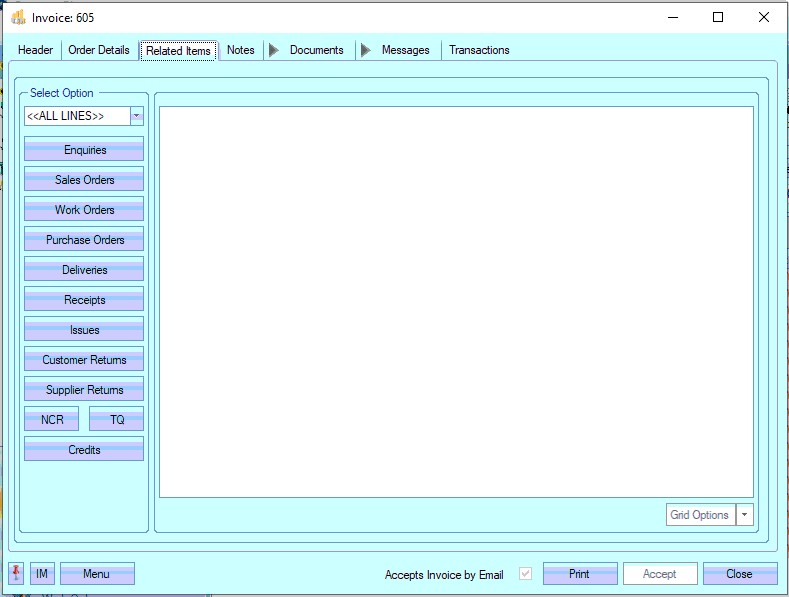Click the arrow icon before Messages tab
789x597 pixels.
366,50
